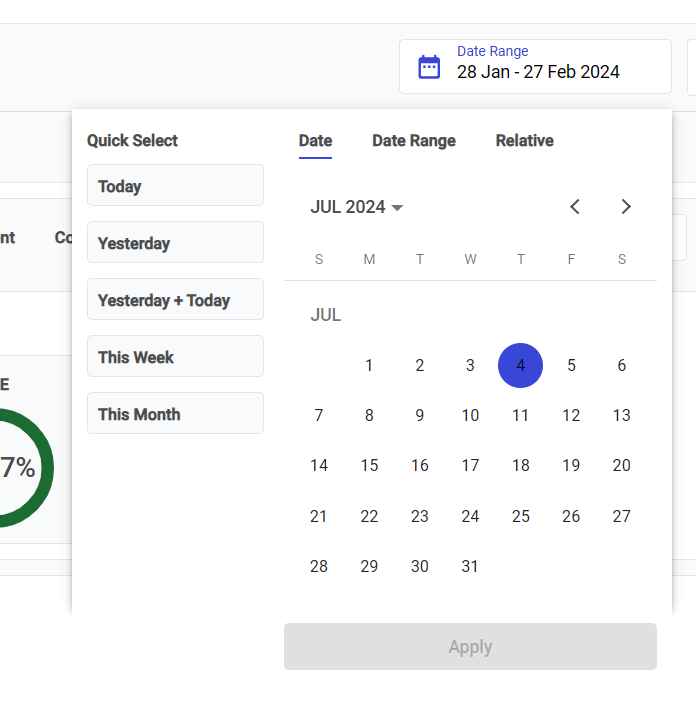Viewport: 696px width, 719px height.
Task: Select July 31 in the calendar
Action: tap(470, 567)
